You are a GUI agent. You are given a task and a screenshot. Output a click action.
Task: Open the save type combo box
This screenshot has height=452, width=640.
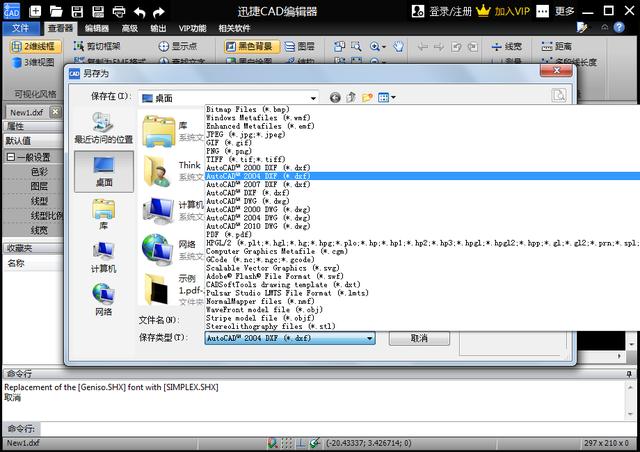290,338
